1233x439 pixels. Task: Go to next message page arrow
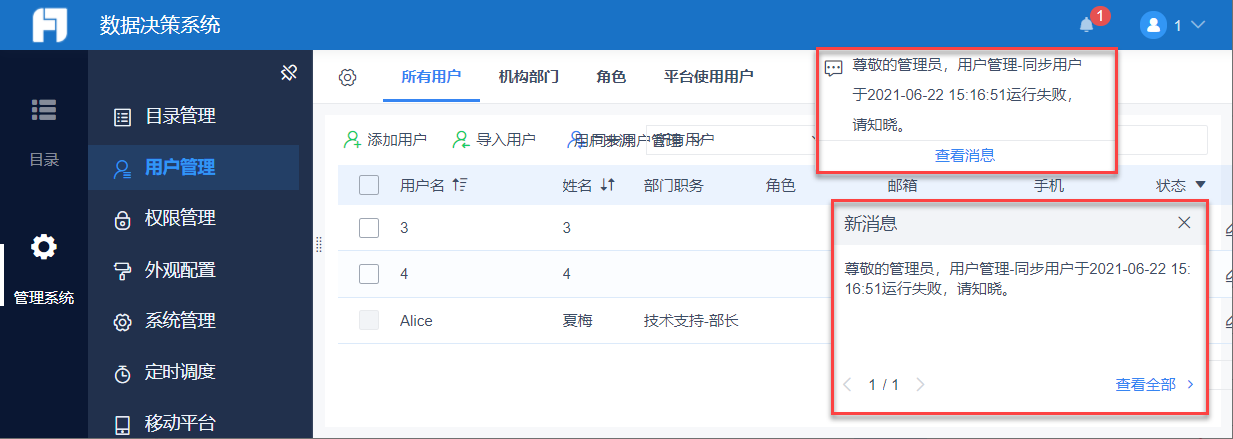(921, 384)
